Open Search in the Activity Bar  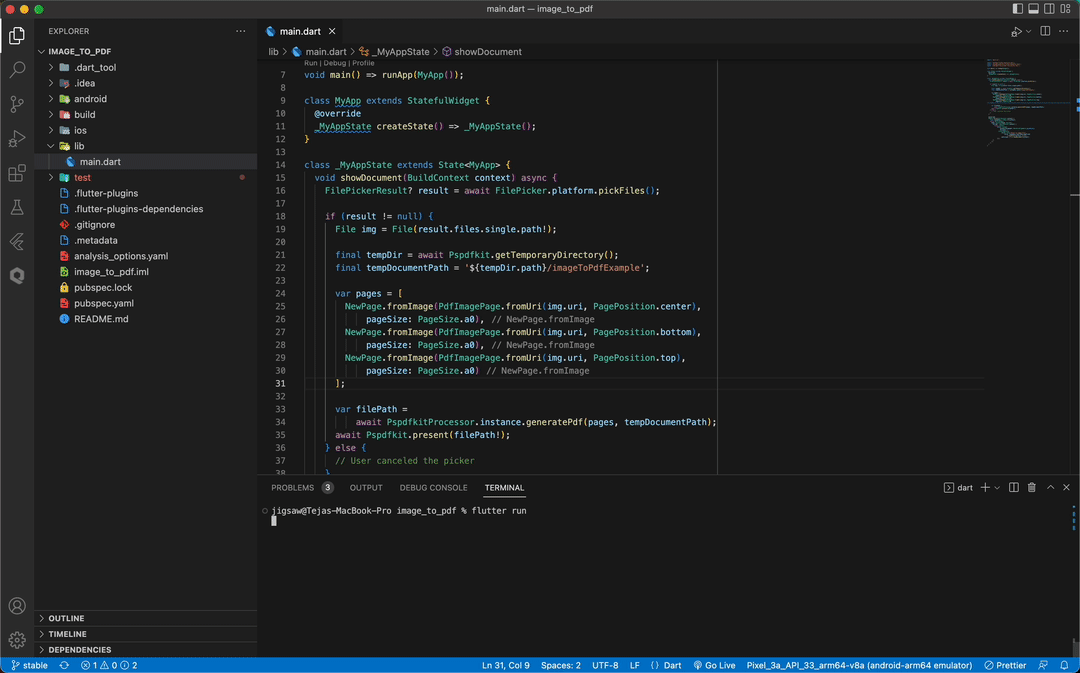point(16,69)
